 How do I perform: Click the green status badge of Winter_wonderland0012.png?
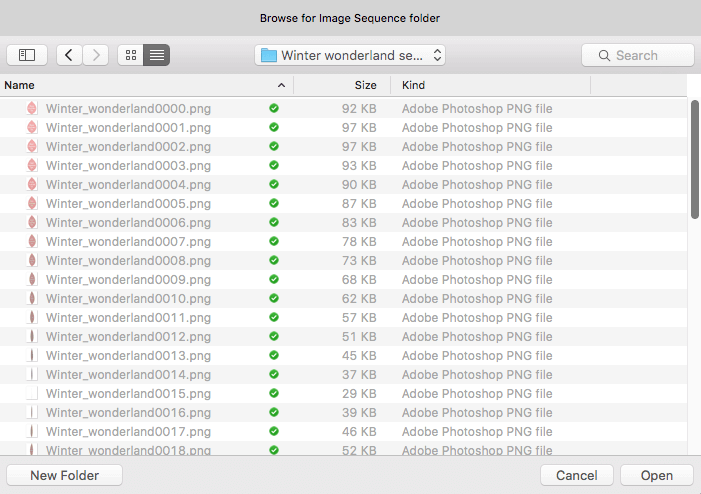point(274,336)
